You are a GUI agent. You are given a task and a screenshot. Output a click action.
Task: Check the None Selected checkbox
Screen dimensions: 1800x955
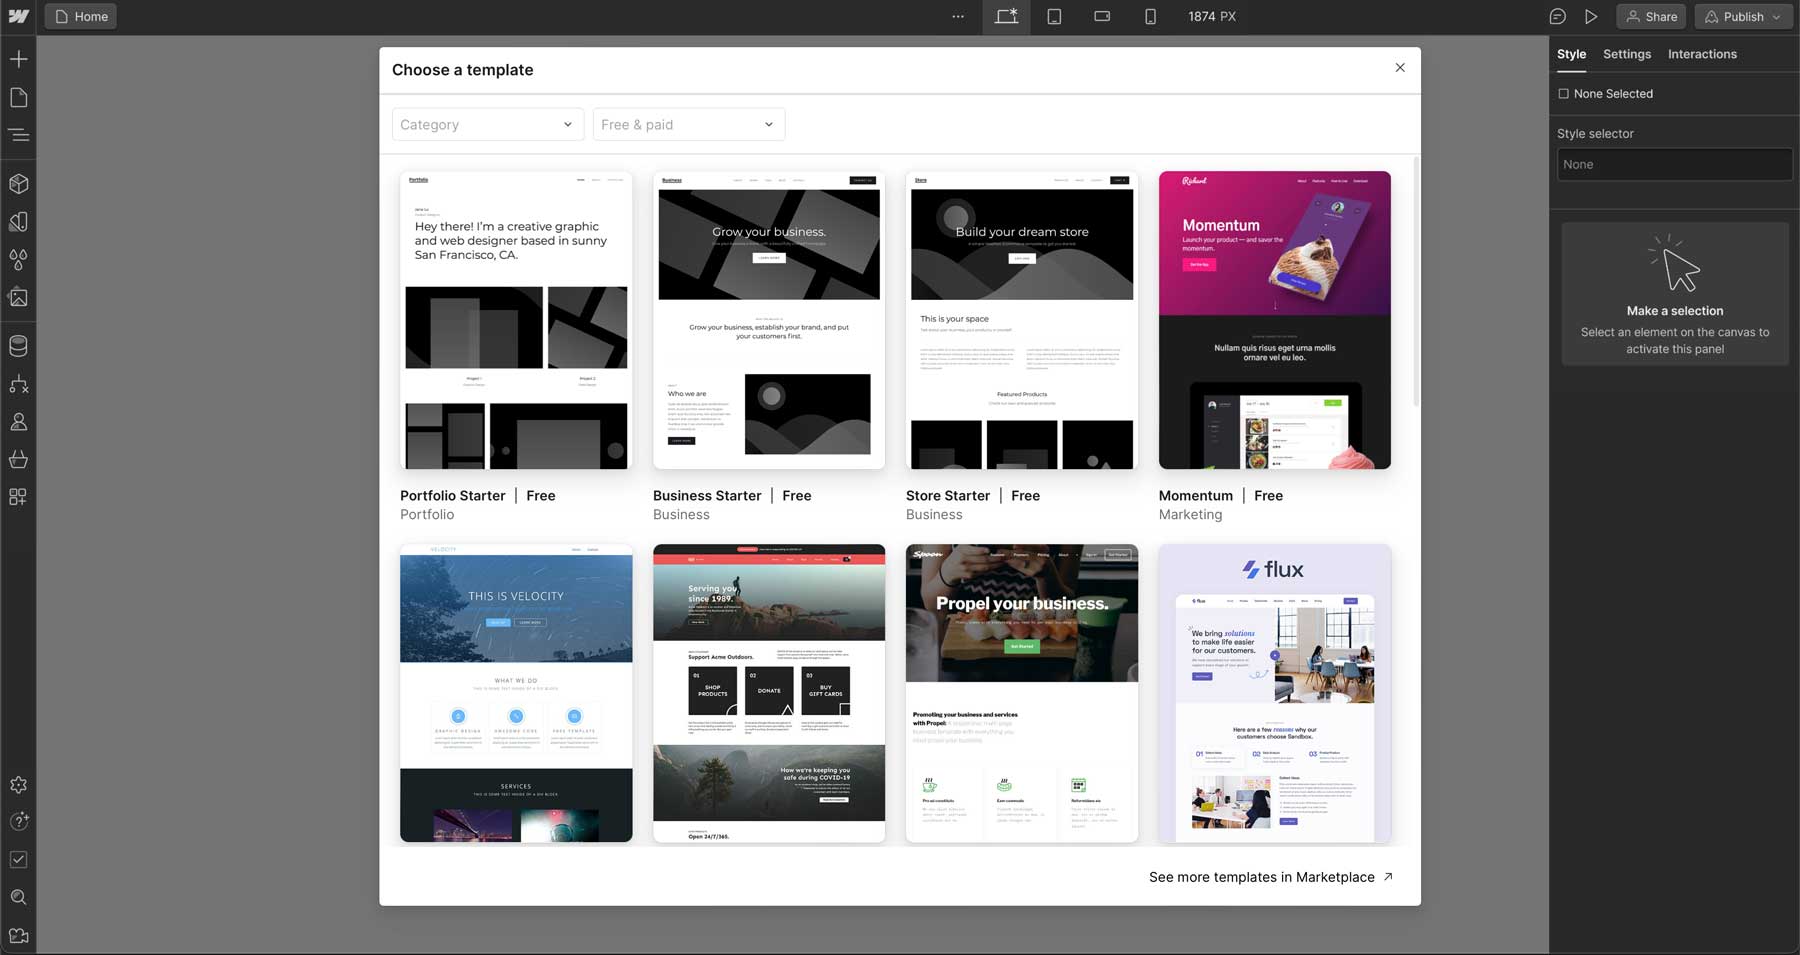tap(1564, 93)
